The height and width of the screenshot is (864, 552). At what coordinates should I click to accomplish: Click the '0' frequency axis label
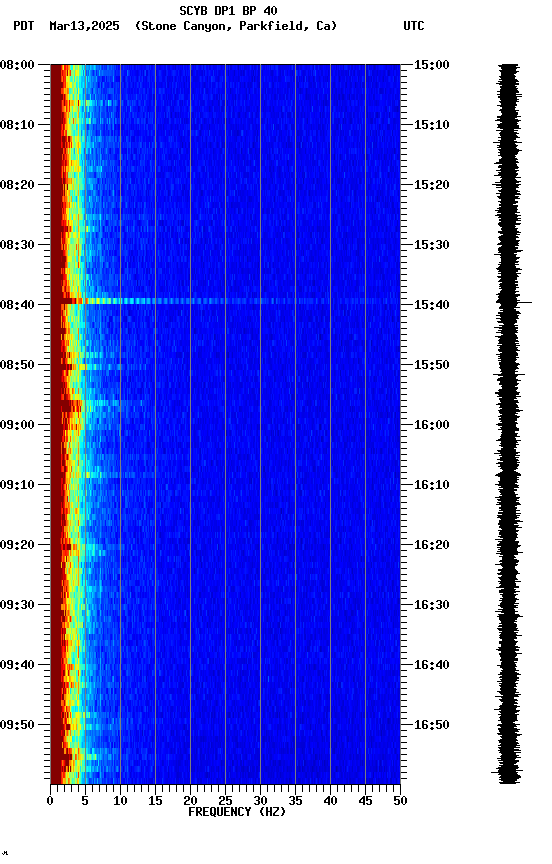coord(50,802)
